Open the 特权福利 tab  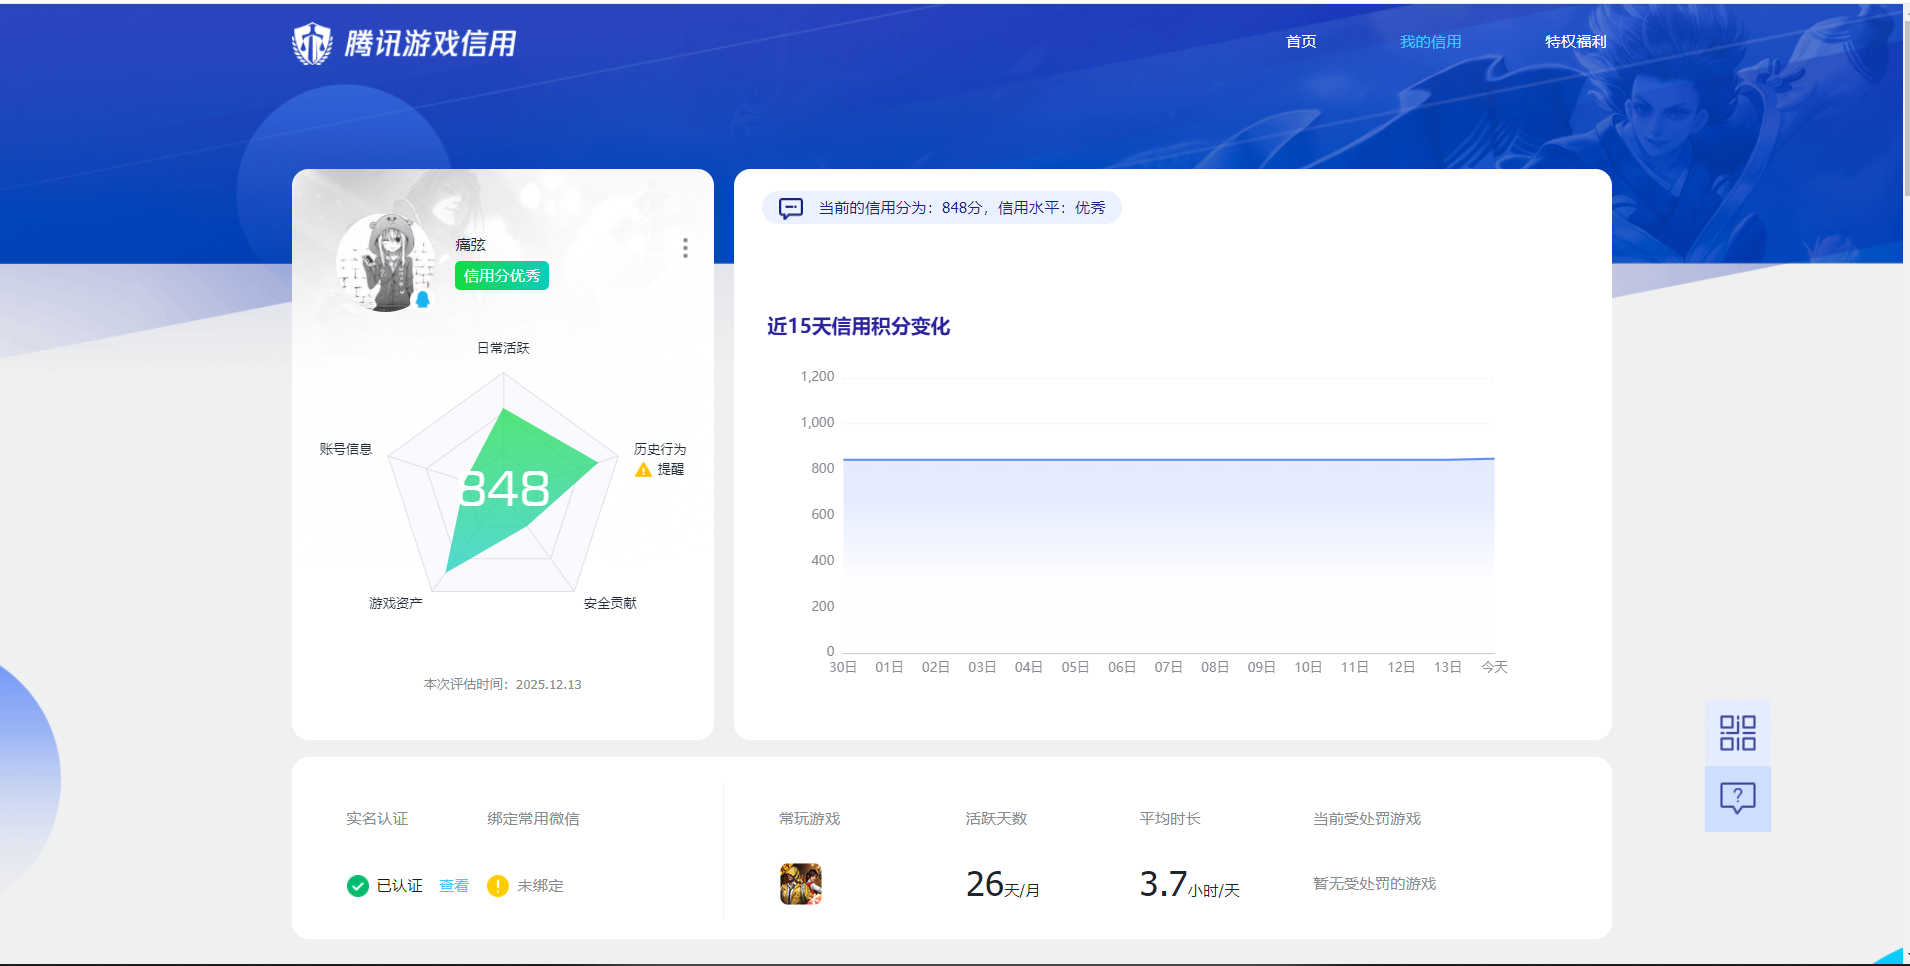click(x=1575, y=42)
